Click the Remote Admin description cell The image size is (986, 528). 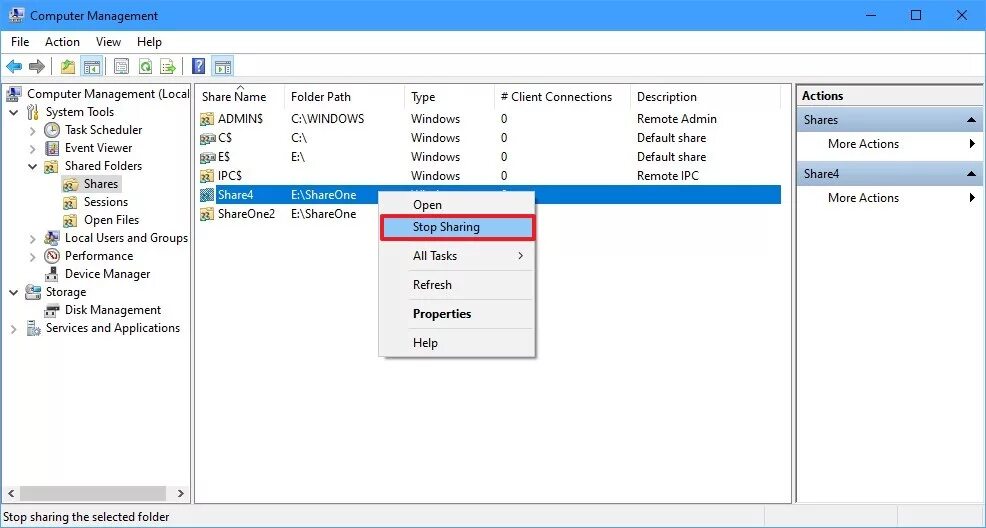coord(677,119)
